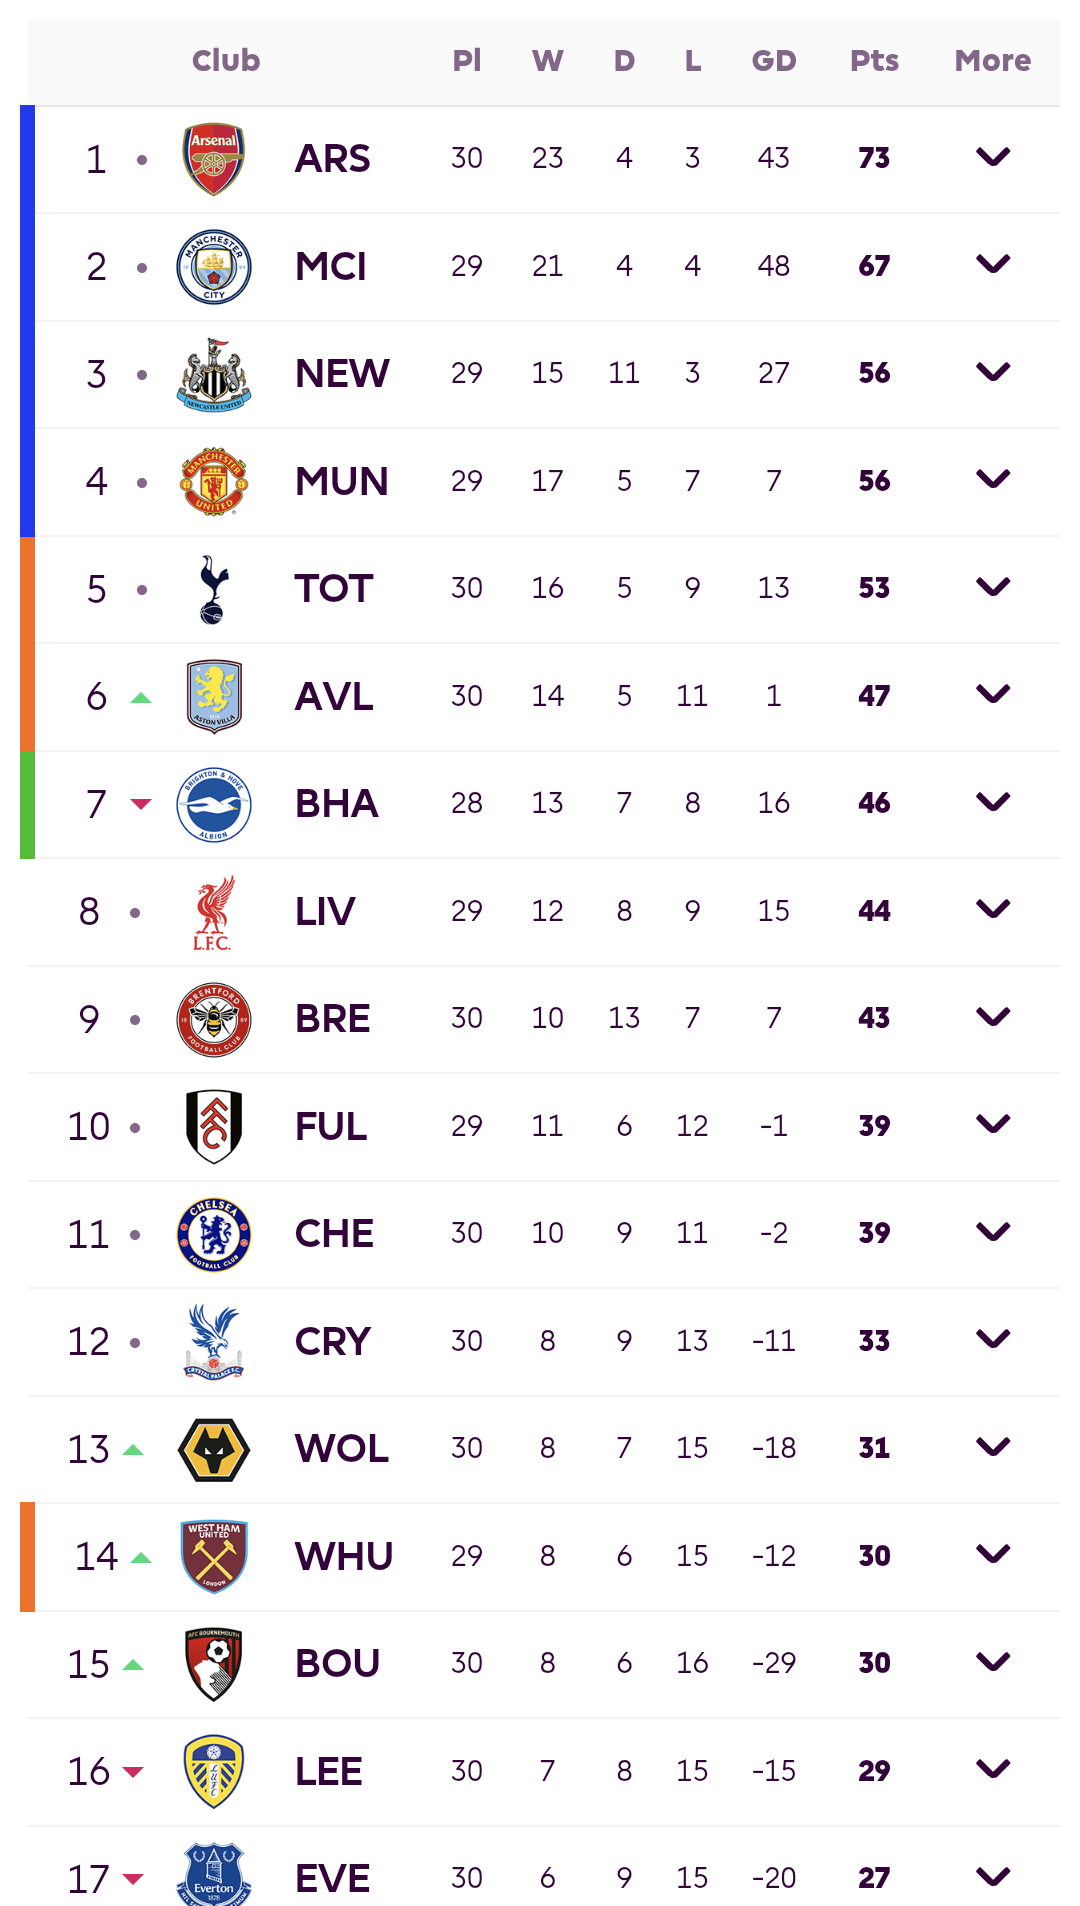Click the Arsenal club crest
This screenshot has height=1906, width=1080.
[x=213, y=159]
